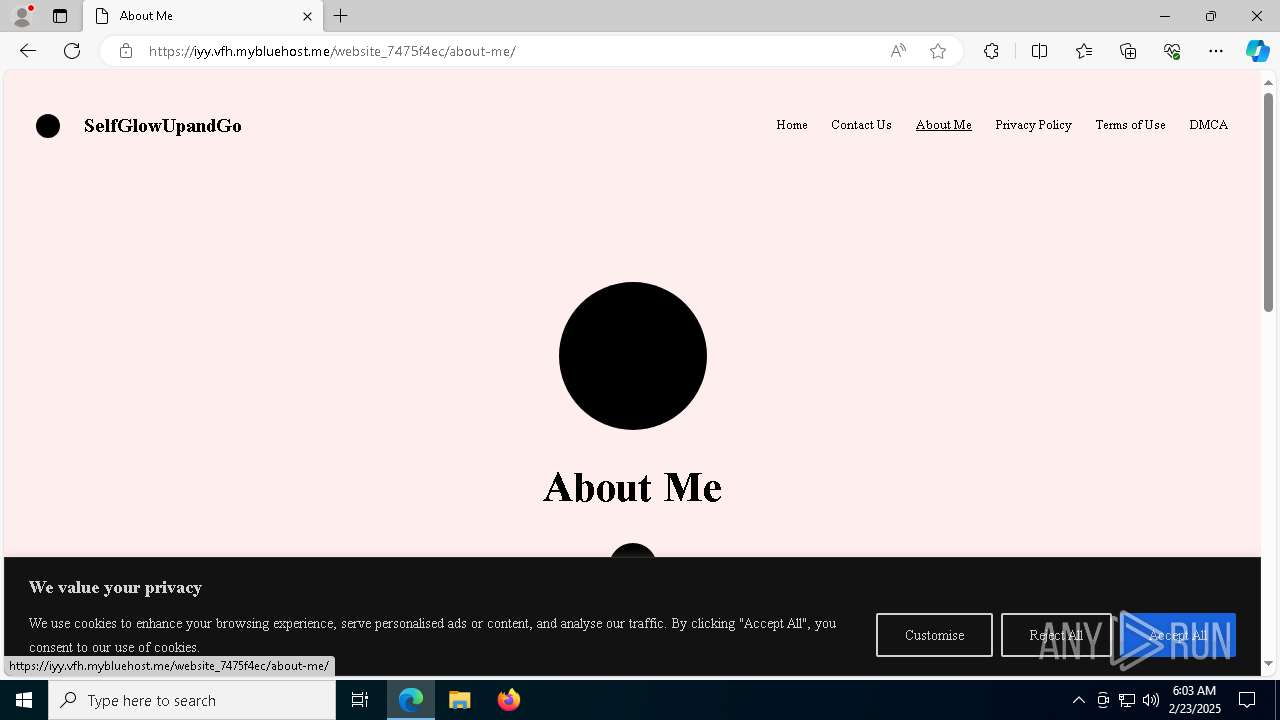Image resolution: width=1280 pixels, height=720 pixels.
Task: Show hidden system tray icons chevron
Action: [x=1078, y=700]
